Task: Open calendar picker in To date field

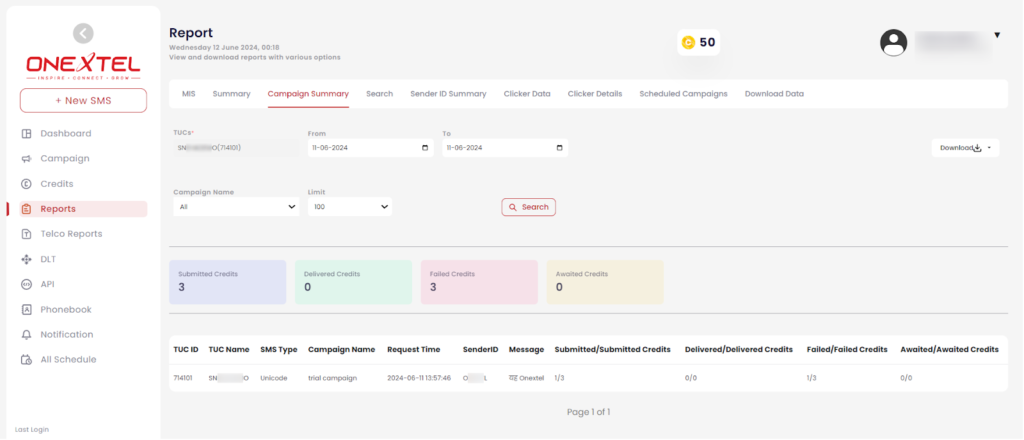Action: click(x=560, y=148)
